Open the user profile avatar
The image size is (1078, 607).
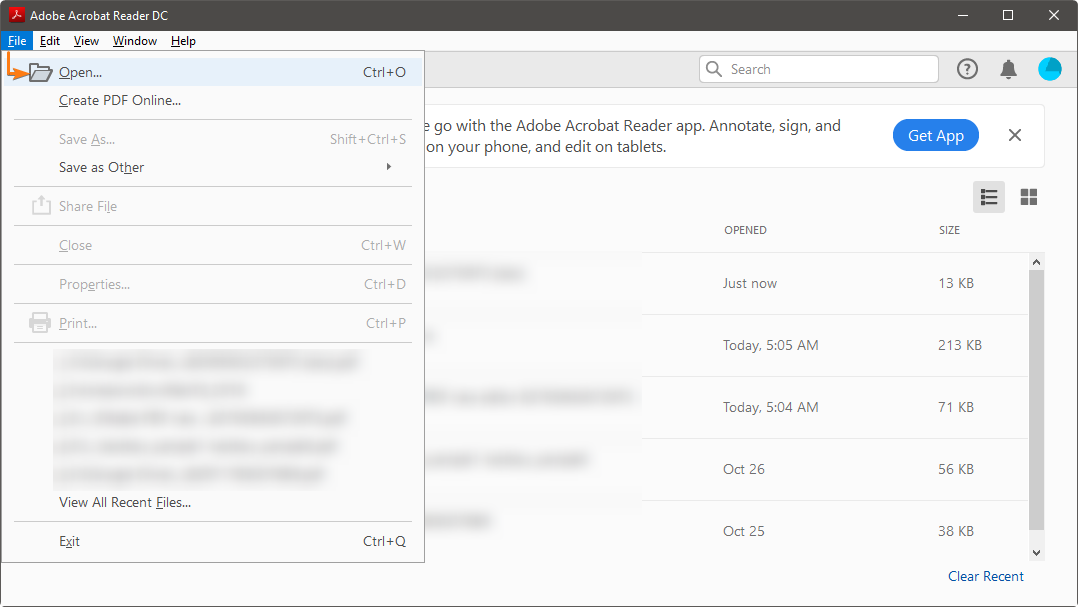click(1049, 69)
